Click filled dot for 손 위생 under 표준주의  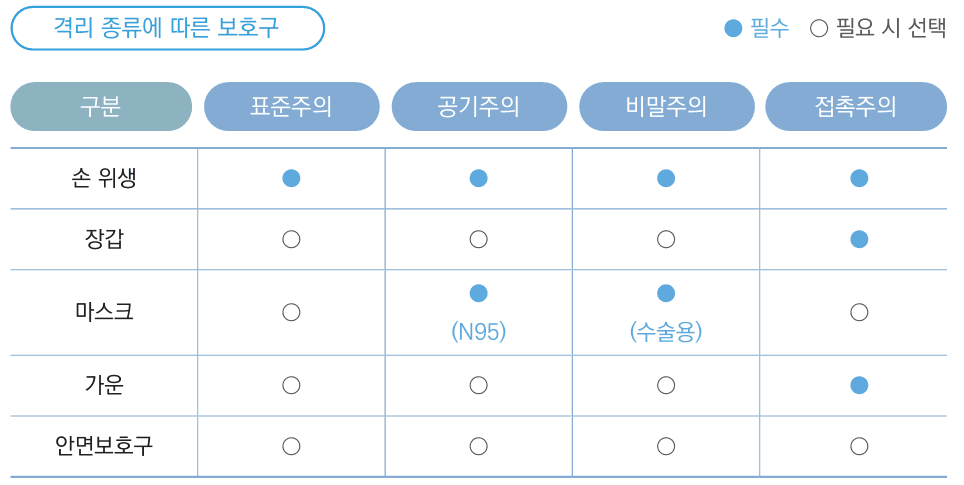pos(291,178)
